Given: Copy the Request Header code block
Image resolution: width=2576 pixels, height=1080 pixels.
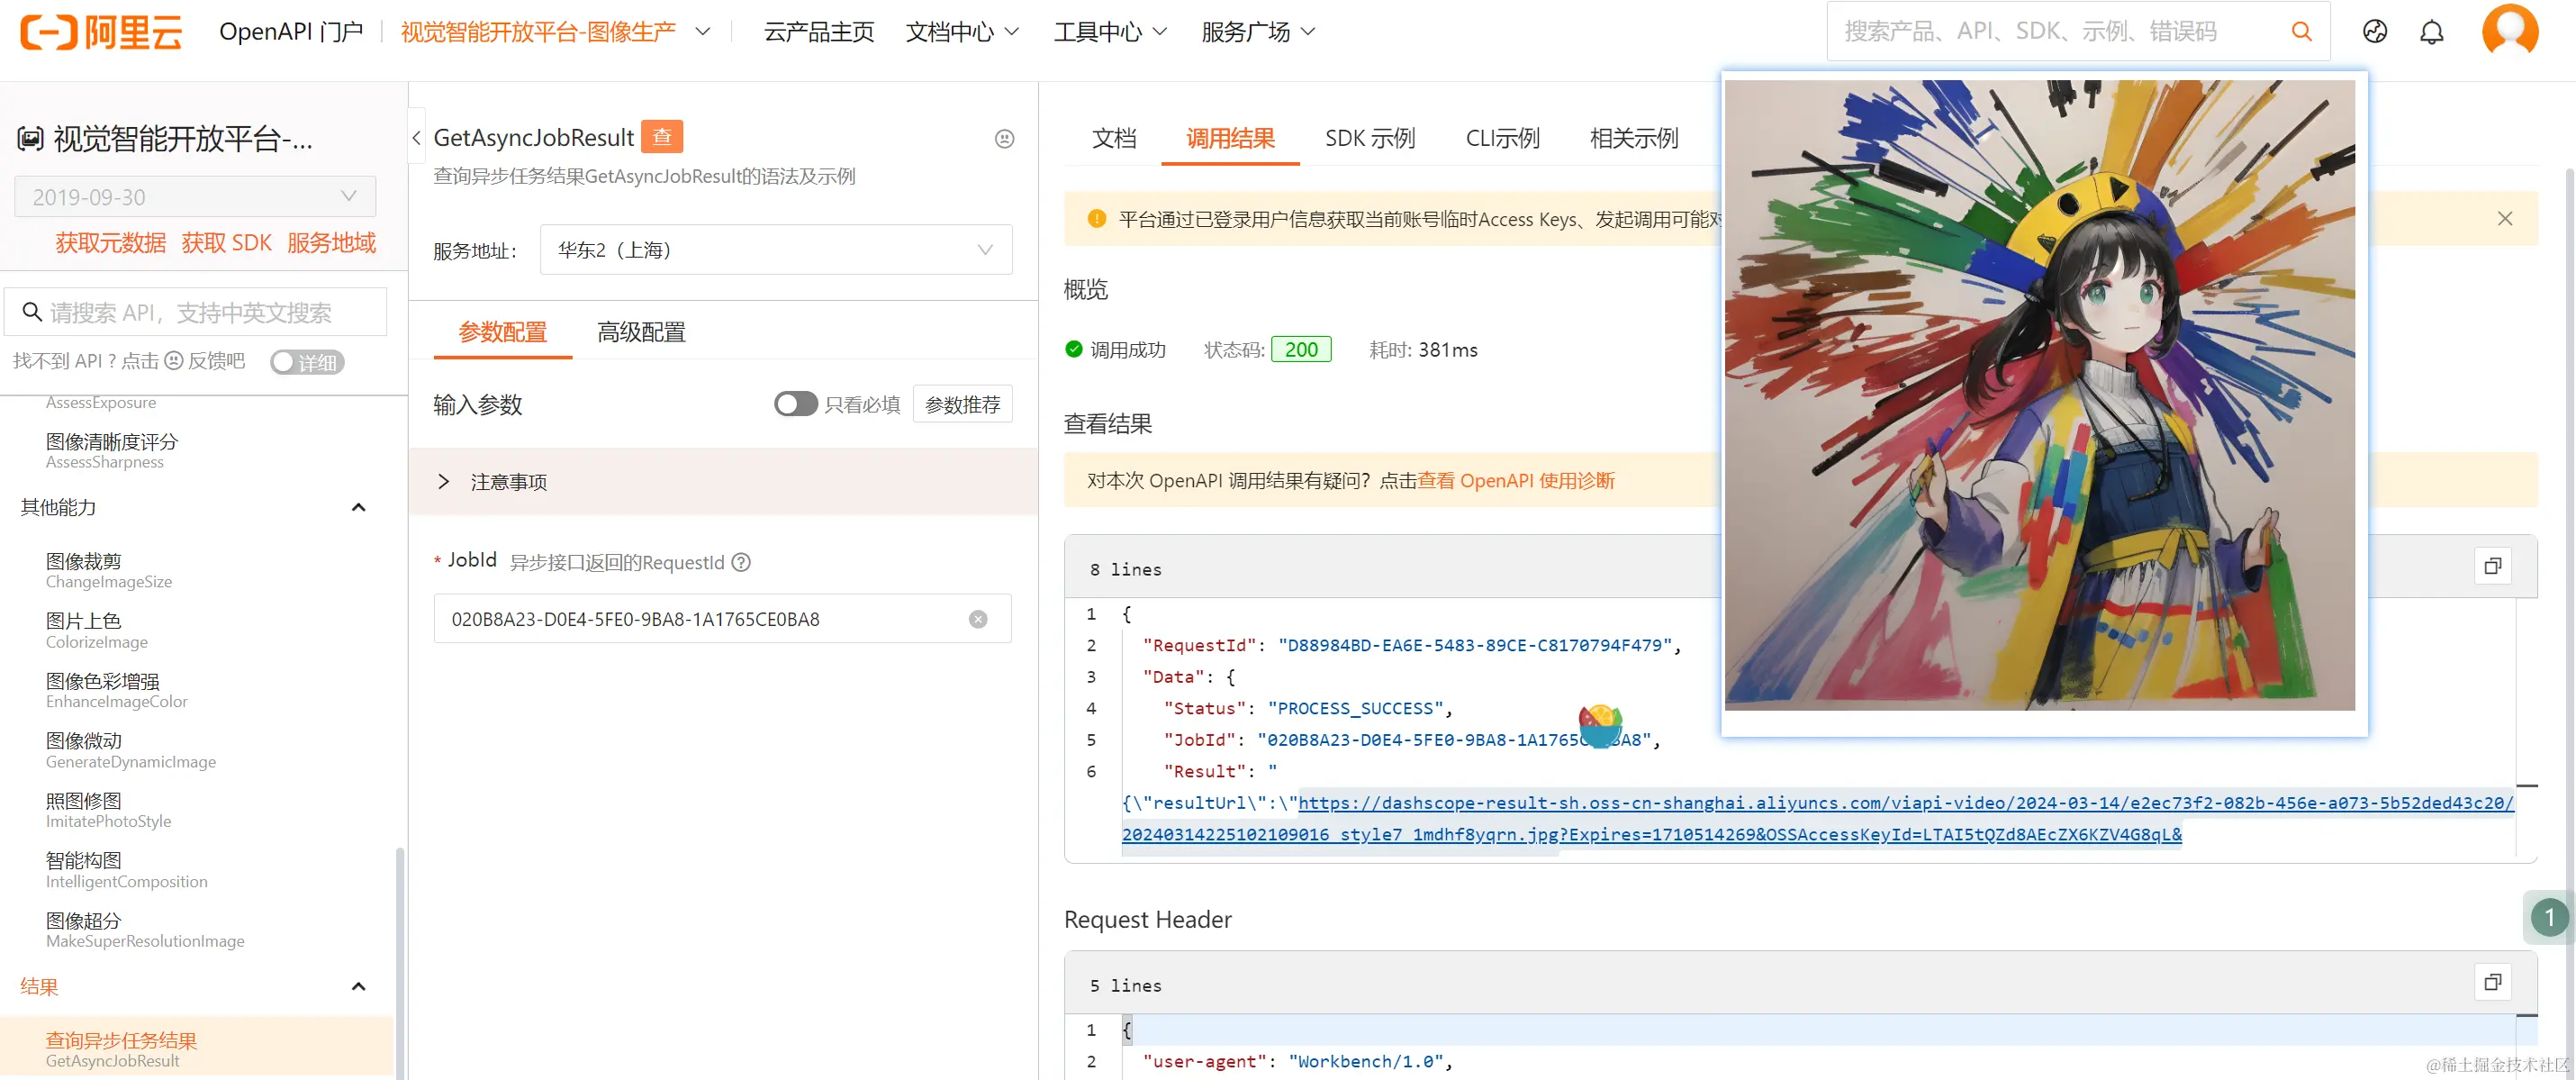Looking at the screenshot, I should (x=2492, y=982).
